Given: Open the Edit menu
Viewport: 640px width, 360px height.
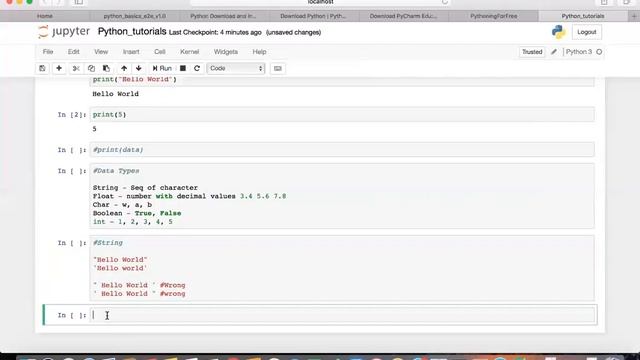Looking at the screenshot, I should click(73, 52).
